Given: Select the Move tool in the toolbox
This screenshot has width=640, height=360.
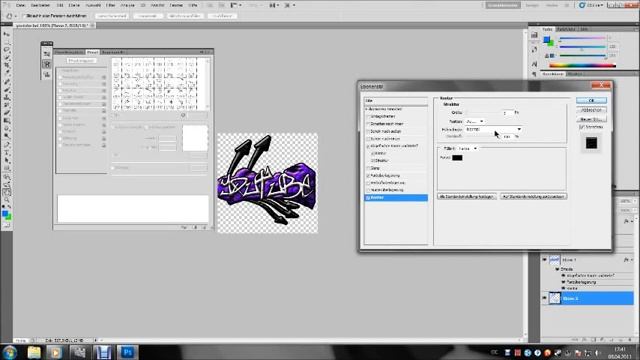Looking at the screenshot, I should 7,35.
